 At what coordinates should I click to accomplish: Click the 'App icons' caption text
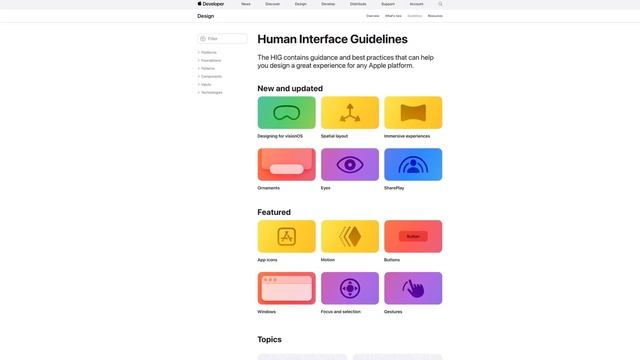tap(267, 260)
